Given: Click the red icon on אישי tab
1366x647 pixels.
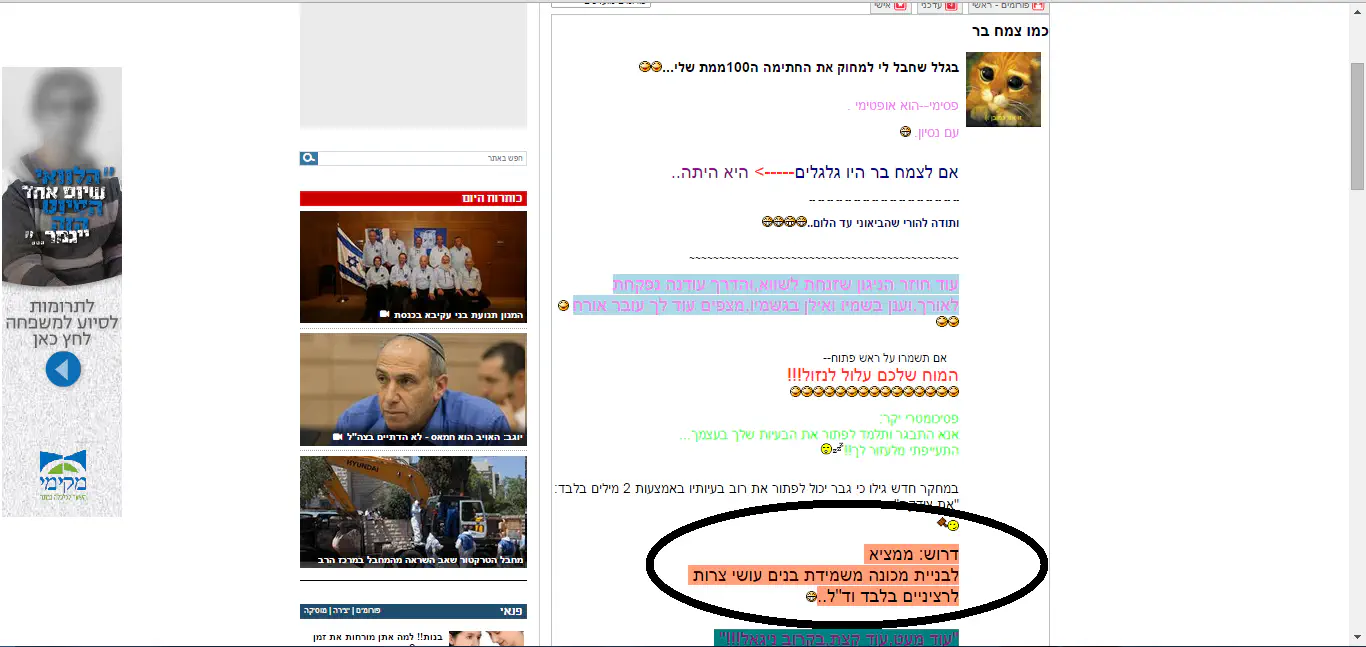Looking at the screenshot, I should pos(899,5).
